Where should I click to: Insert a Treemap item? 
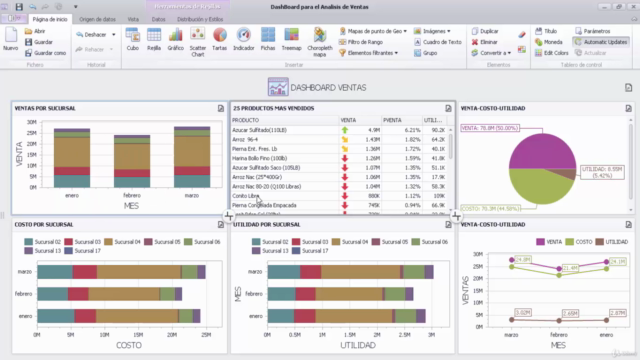291,39
